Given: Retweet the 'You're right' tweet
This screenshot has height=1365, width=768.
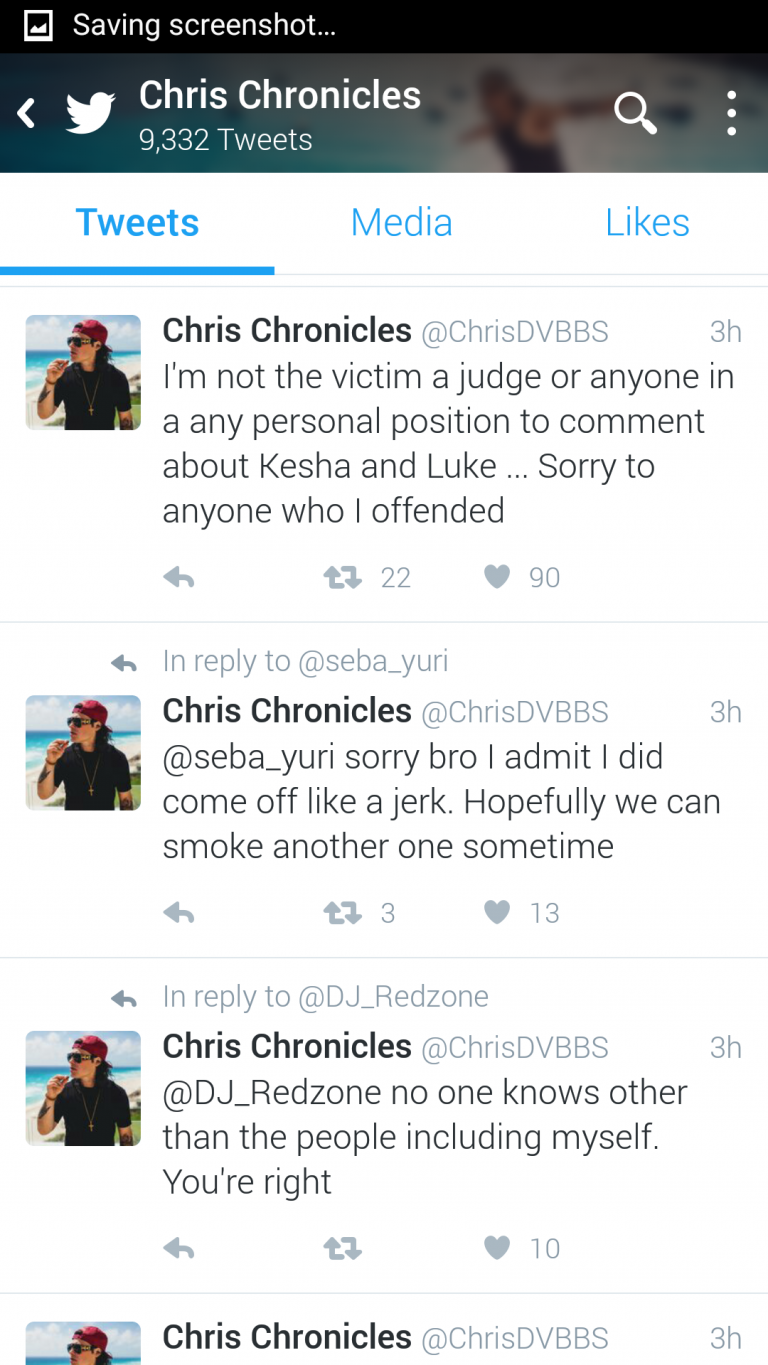Looking at the screenshot, I should click(342, 1248).
